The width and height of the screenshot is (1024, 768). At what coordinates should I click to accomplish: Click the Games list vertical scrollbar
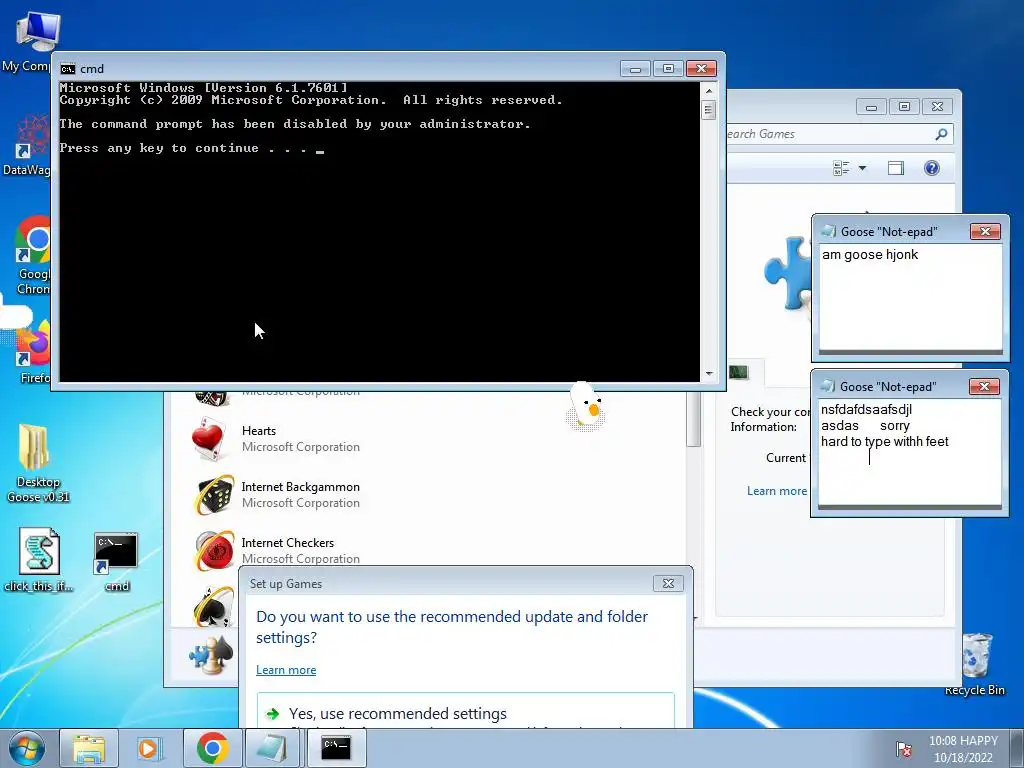(x=693, y=418)
